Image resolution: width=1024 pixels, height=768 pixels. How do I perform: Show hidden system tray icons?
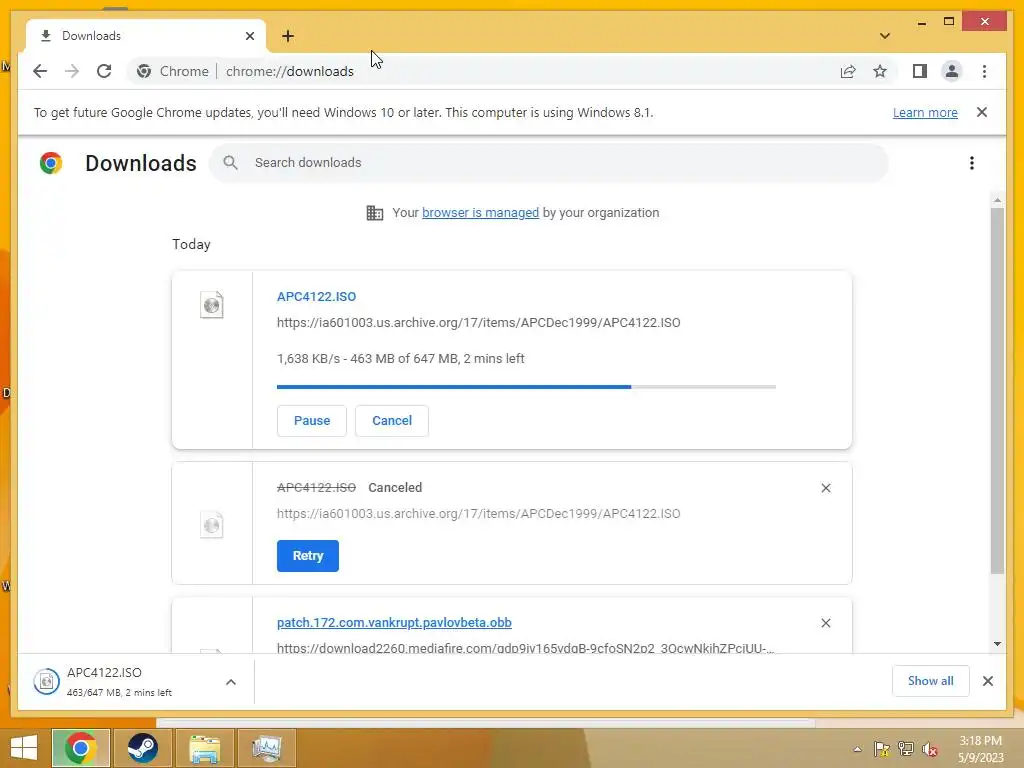857,749
